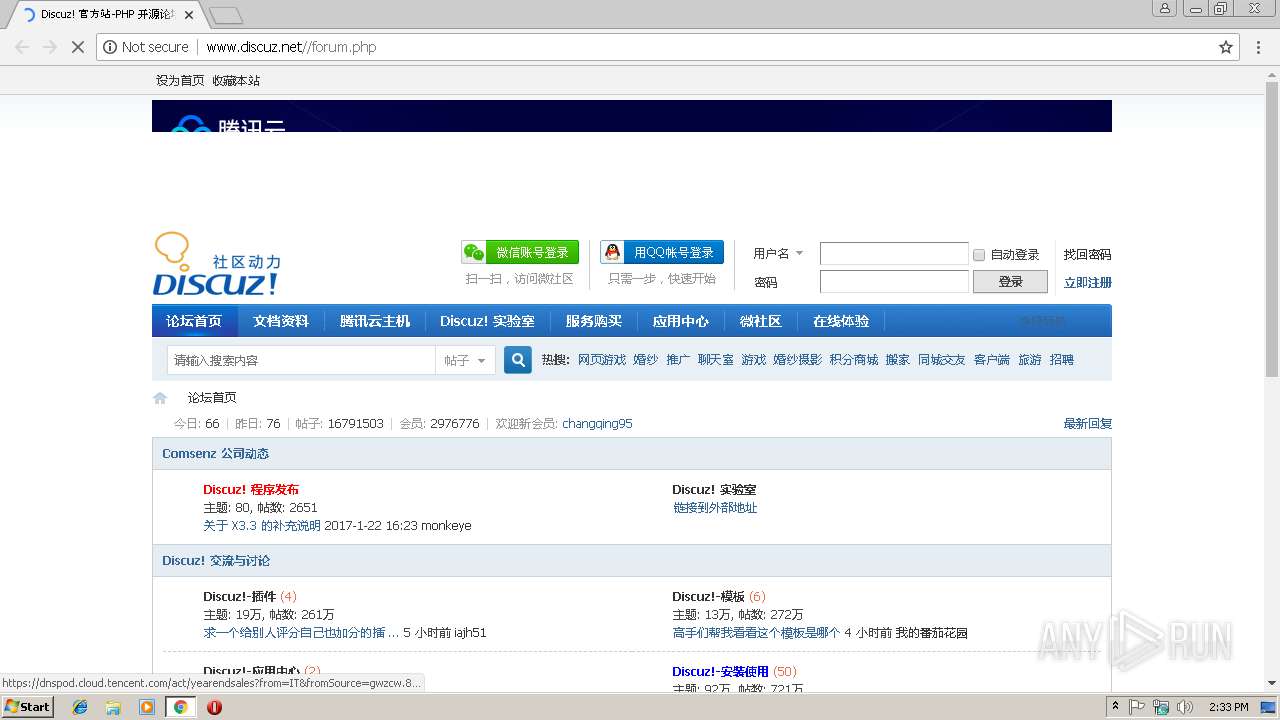1280x720 pixels.
Task: Open media player taskbar icon
Action: pyautogui.click(x=147, y=707)
